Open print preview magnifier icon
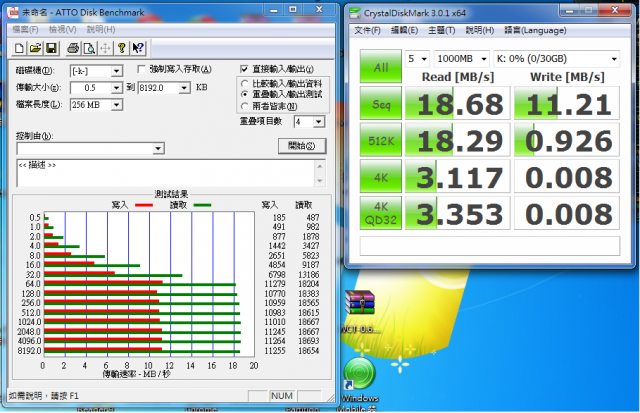Viewport: 640px width, 413px height. click(89, 48)
